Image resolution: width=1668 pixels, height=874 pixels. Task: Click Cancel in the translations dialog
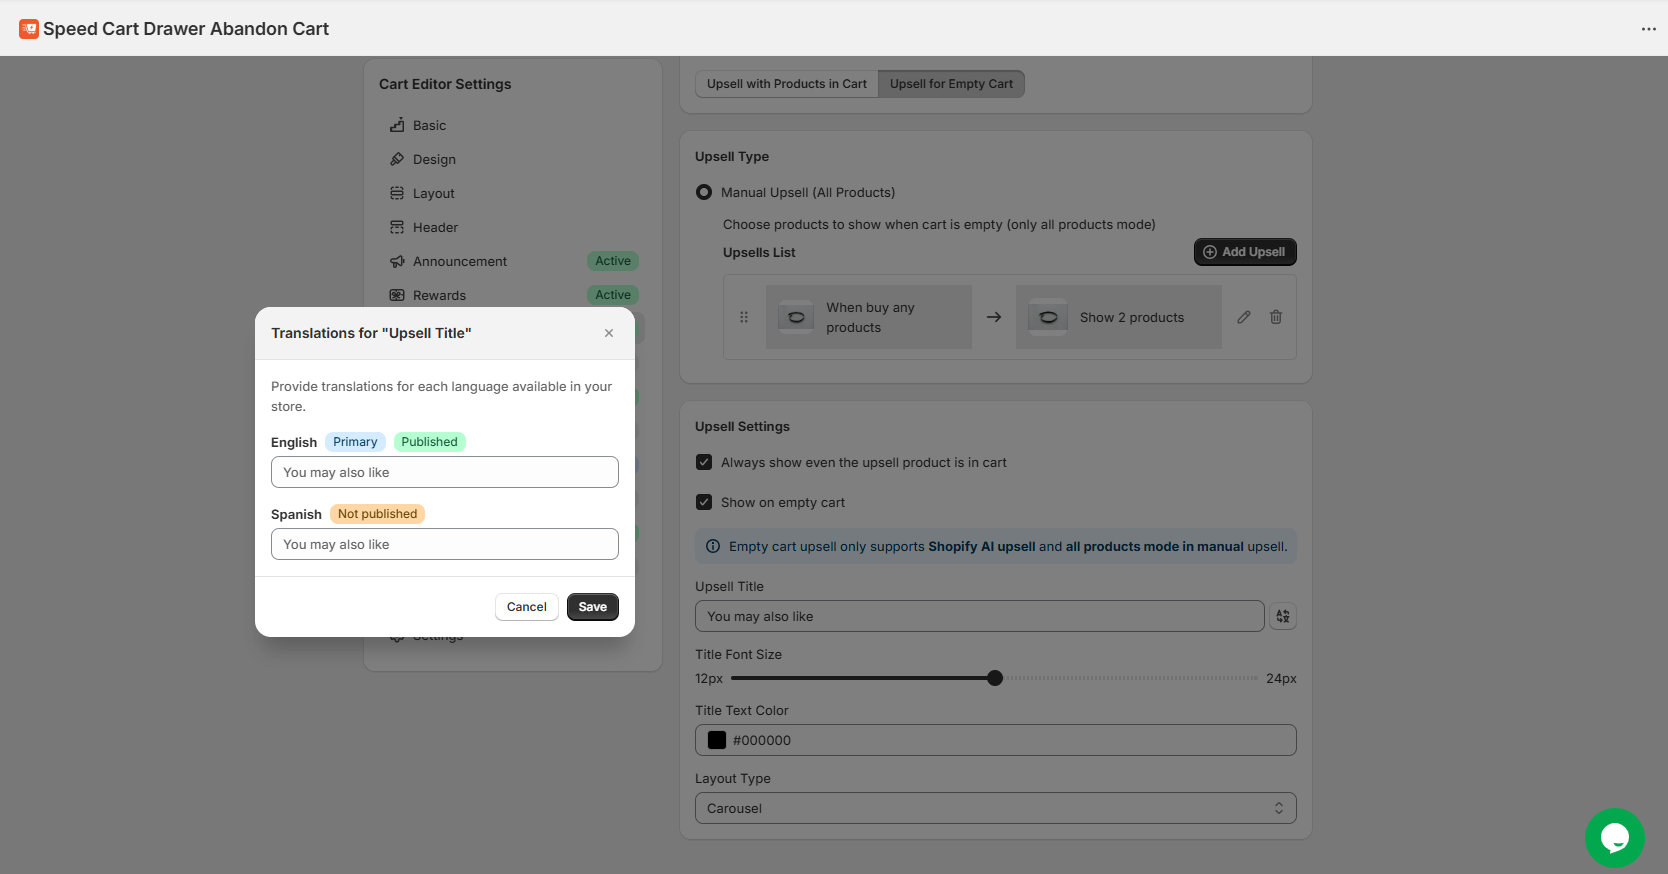526,607
